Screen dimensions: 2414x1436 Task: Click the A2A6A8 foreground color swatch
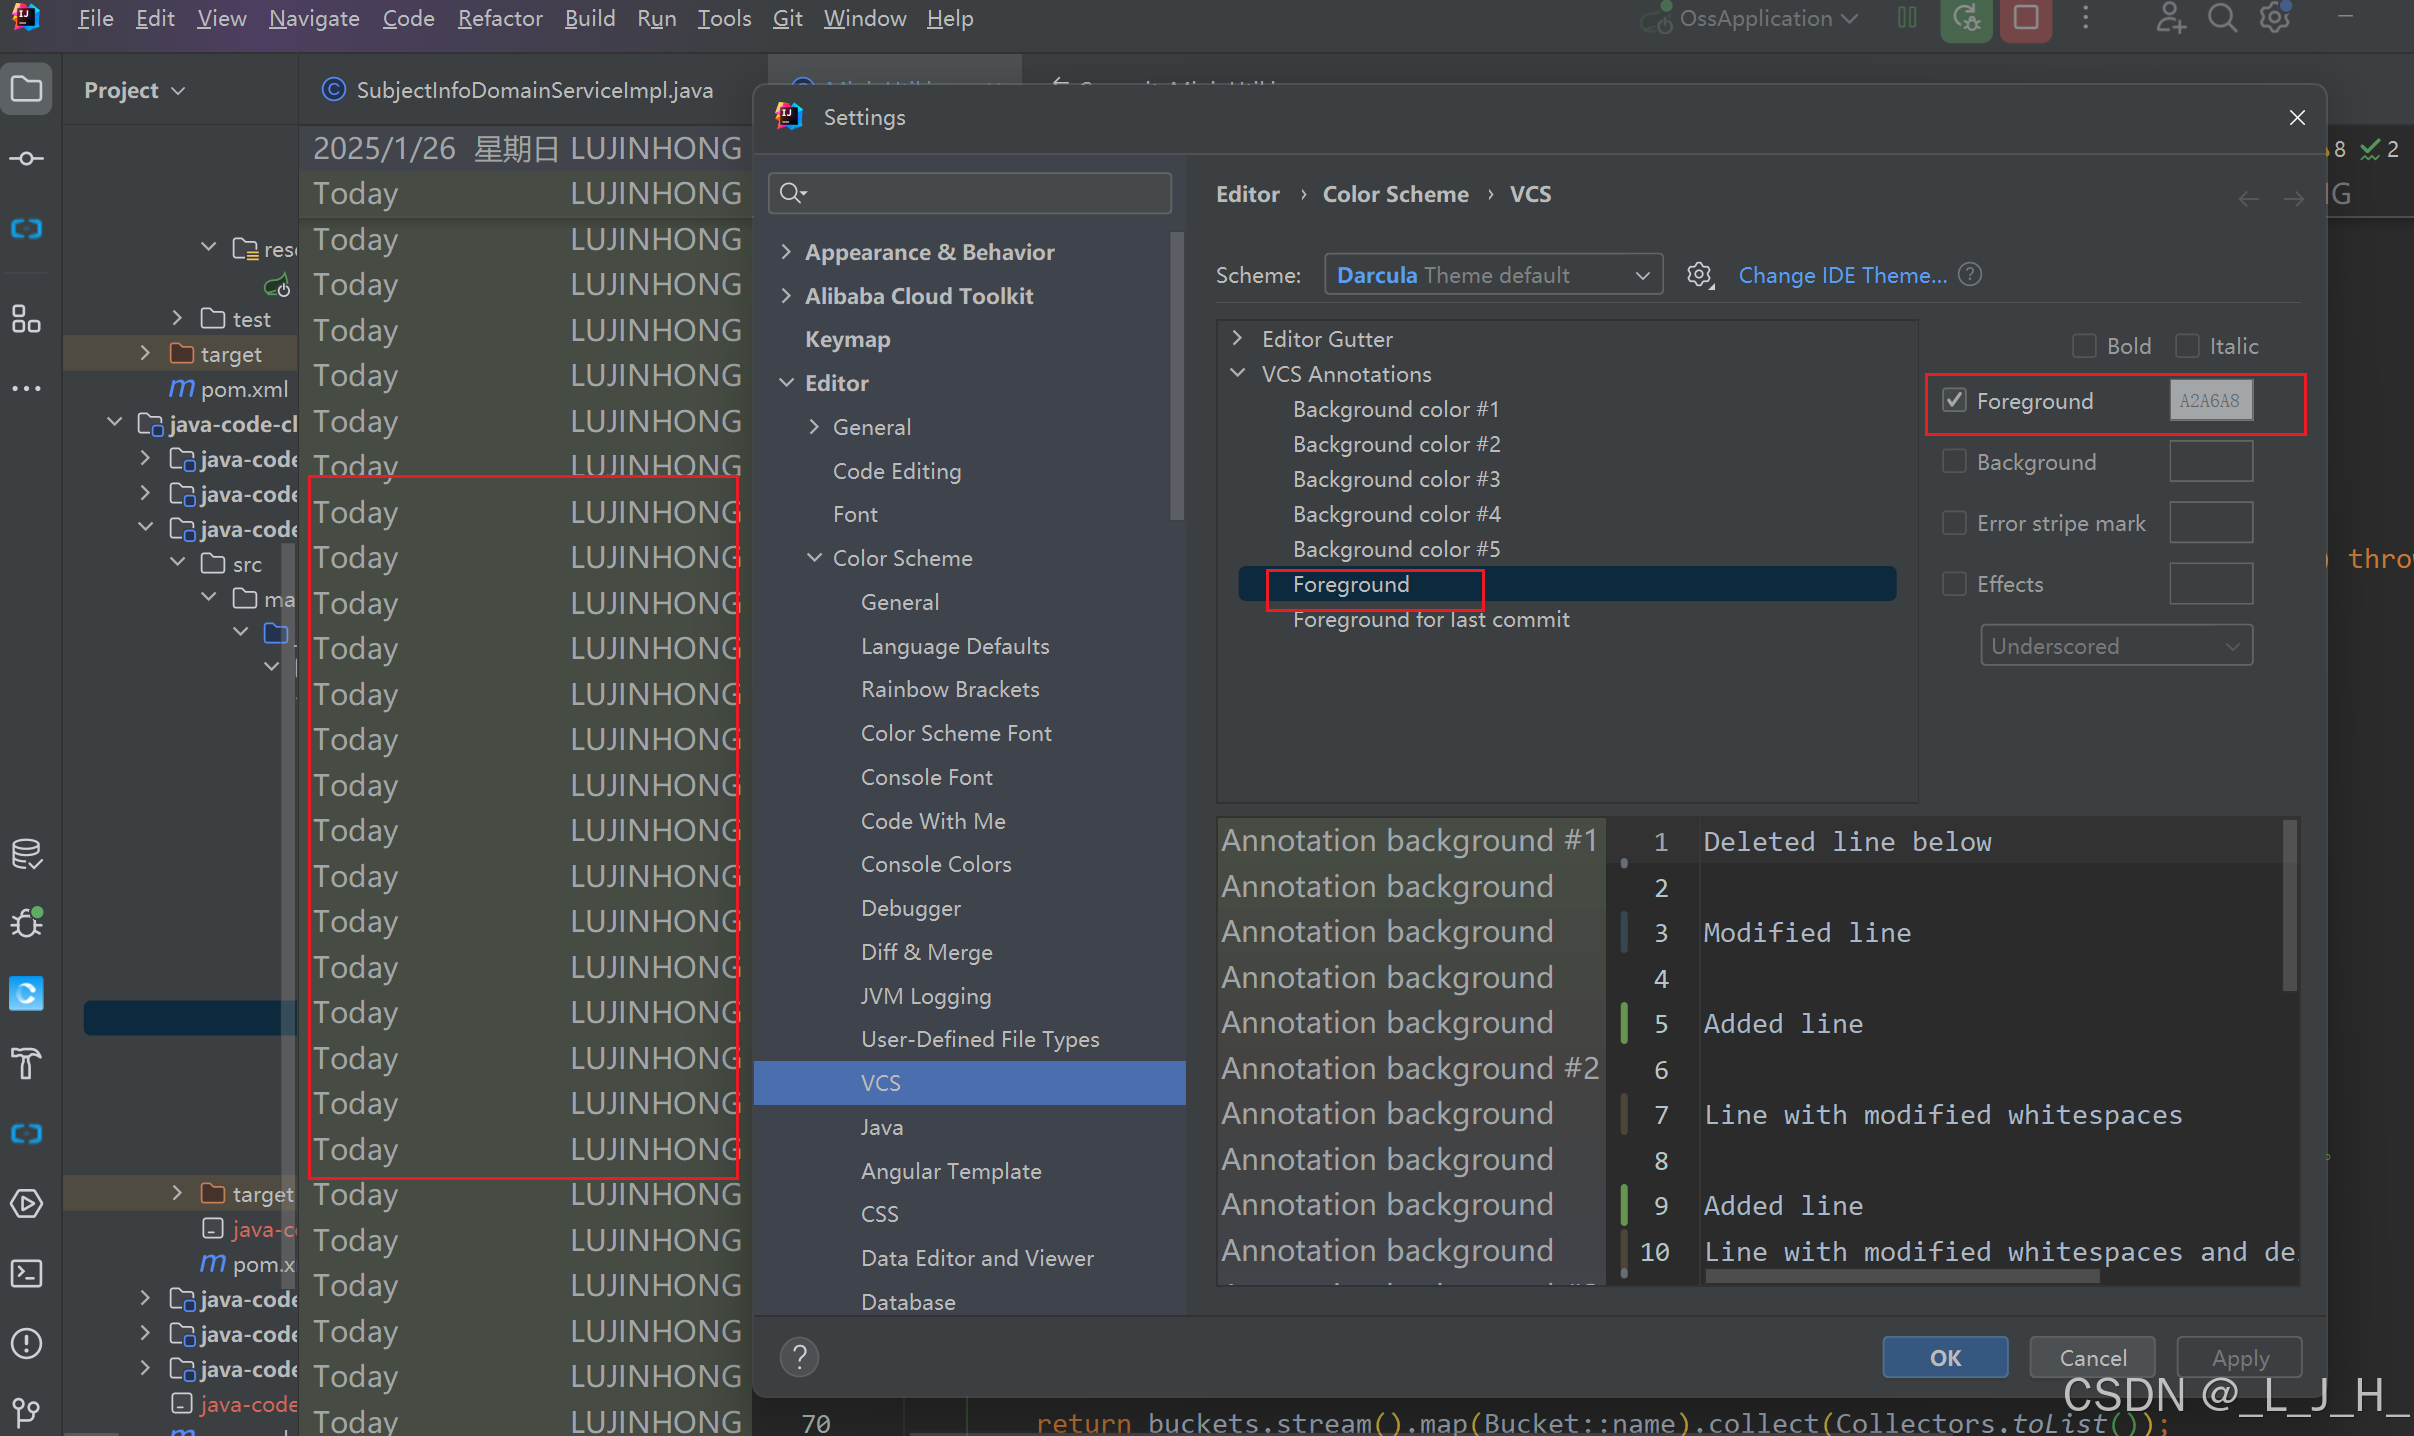point(2210,401)
